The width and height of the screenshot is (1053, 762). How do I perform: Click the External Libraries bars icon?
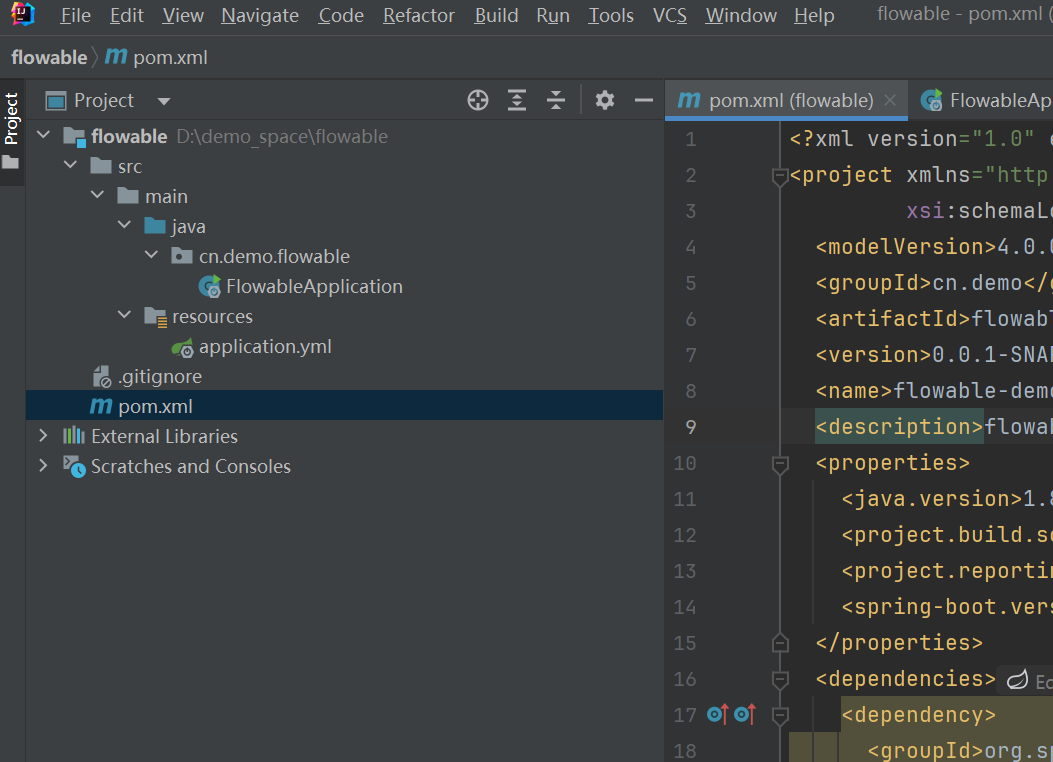(x=74, y=436)
